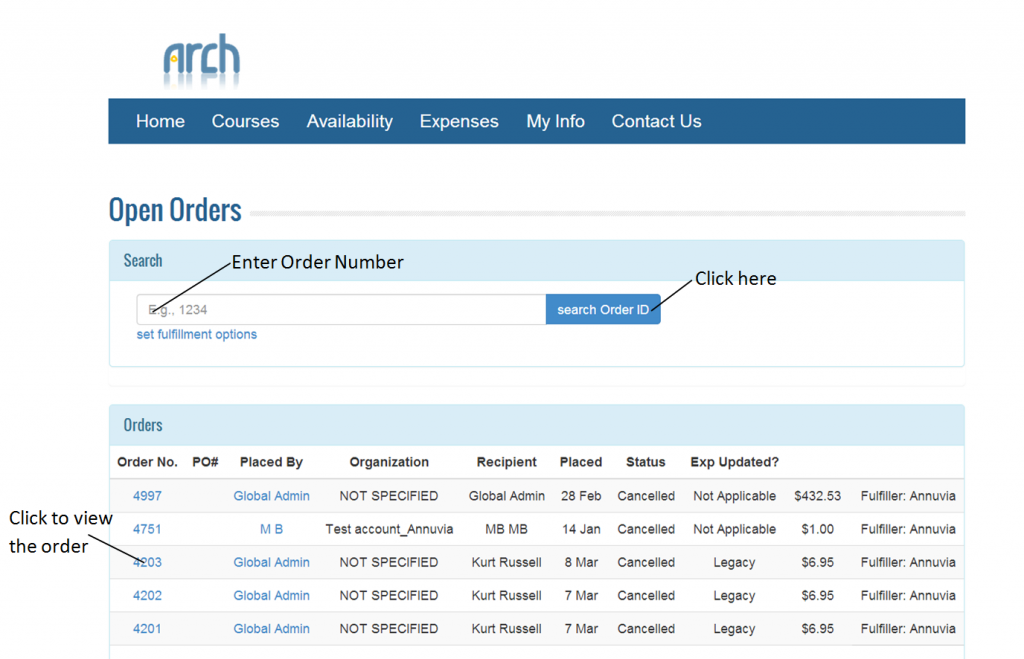This screenshot has height=659, width=1024.
Task: View order 4997
Action: (x=147, y=496)
